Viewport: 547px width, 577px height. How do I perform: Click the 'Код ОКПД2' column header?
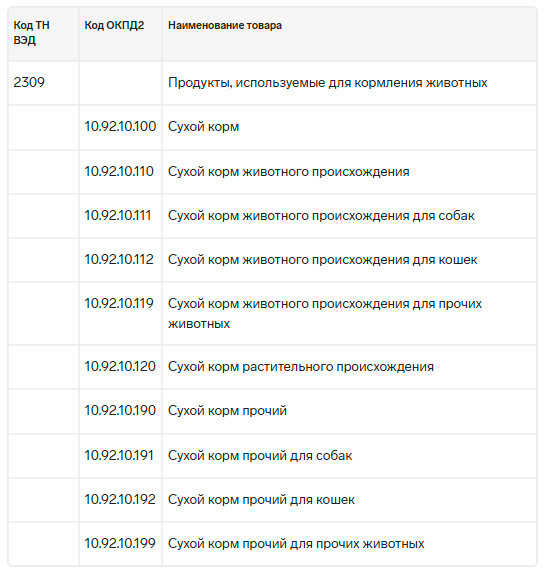tap(114, 25)
